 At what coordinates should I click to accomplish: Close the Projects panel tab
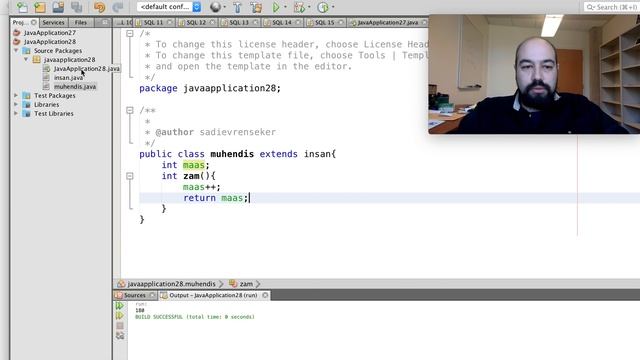point(34,22)
